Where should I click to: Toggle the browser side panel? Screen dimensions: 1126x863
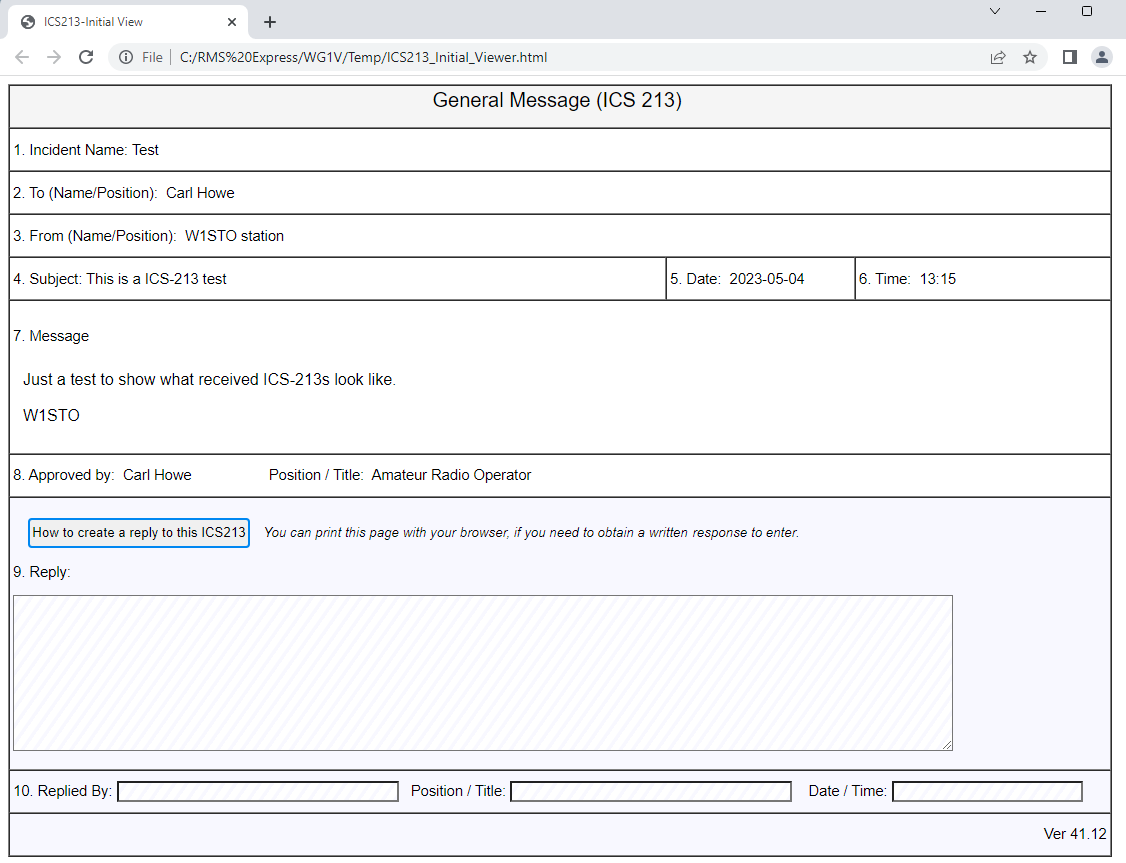1069,57
